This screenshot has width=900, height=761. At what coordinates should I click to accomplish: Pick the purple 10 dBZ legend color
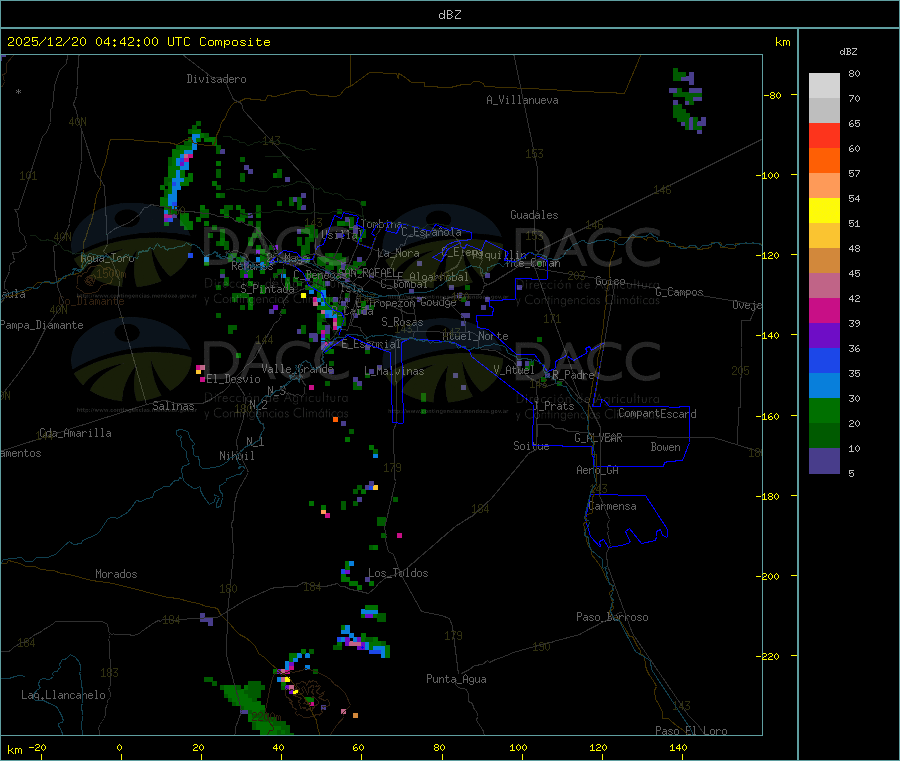point(824,461)
